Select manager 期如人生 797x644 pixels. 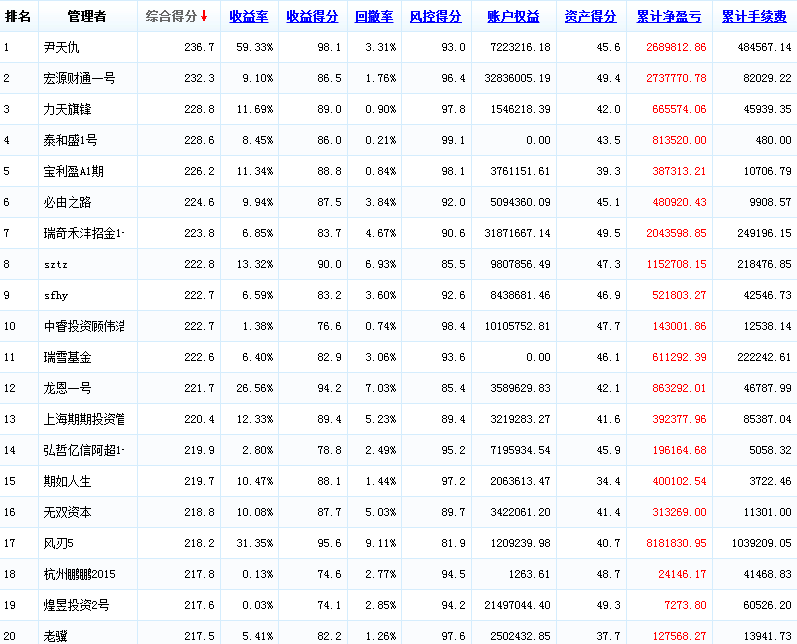coord(67,481)
